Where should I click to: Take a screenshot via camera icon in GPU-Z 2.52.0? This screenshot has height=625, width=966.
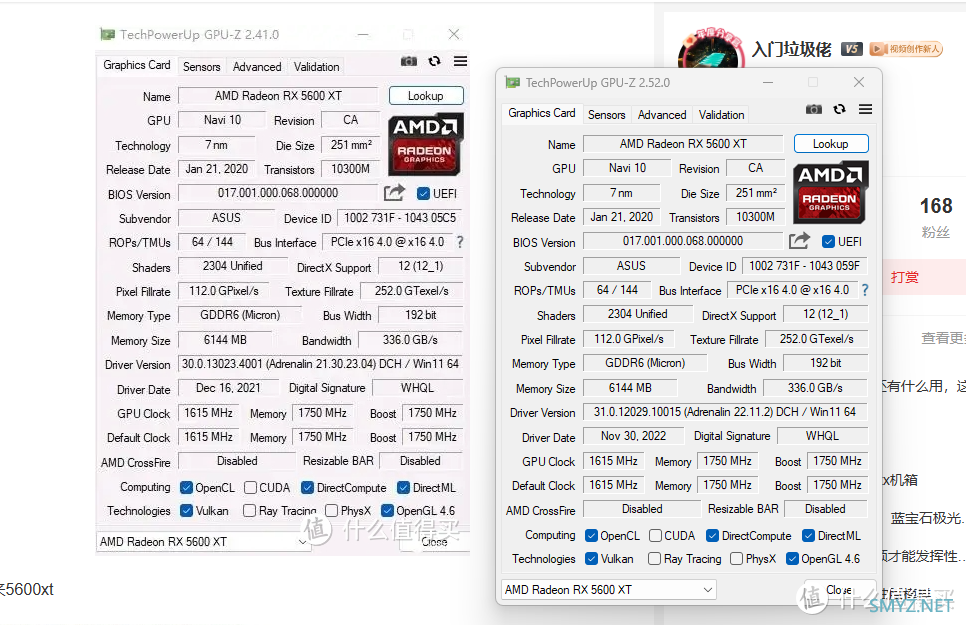814,109
